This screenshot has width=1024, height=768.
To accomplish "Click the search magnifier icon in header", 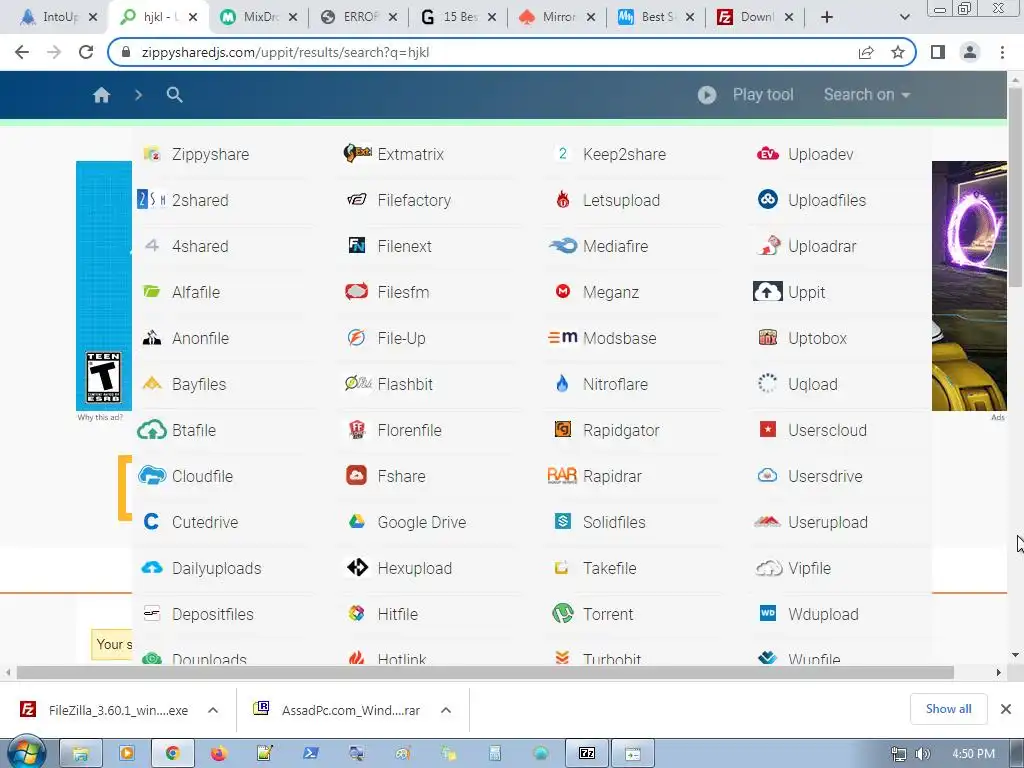I will pos(174,95).
